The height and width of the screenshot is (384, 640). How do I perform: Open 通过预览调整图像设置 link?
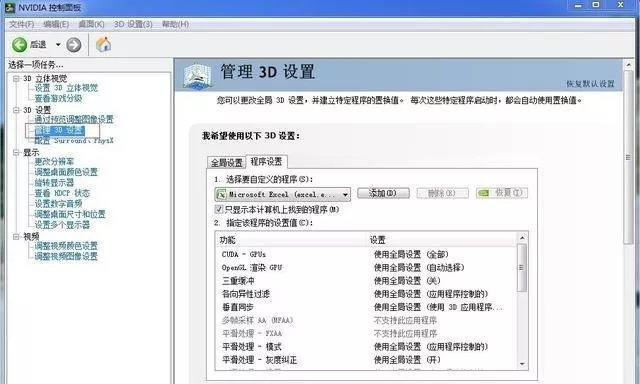pyautogui.click(x=74, y=119)
